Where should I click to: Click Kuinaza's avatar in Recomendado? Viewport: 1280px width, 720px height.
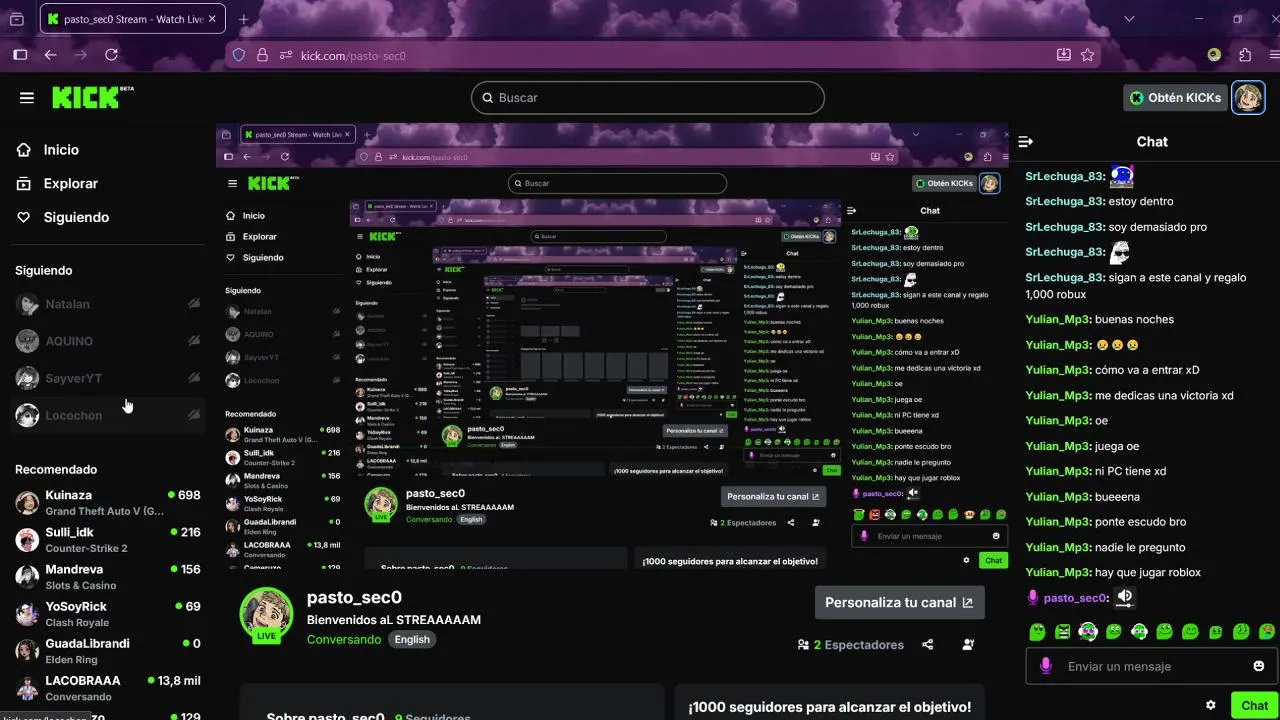coord(27,502)
